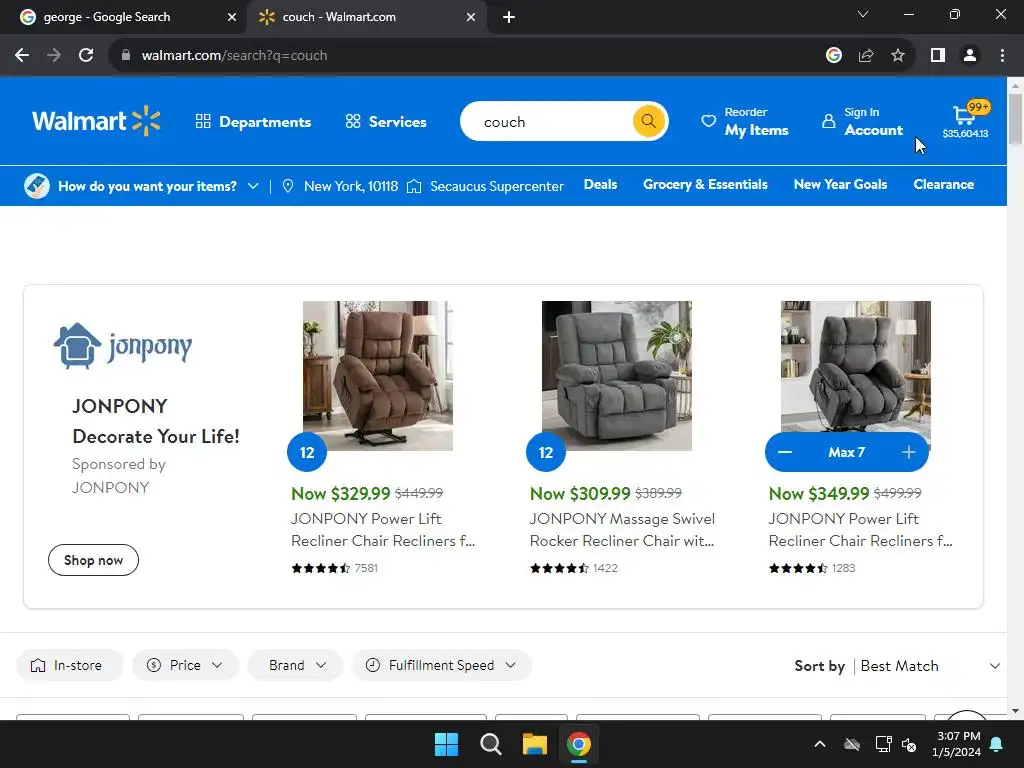Go back using browser back arrow
Screen dimensions: 1024x768
pyautogui.click(x=22, y=56)
